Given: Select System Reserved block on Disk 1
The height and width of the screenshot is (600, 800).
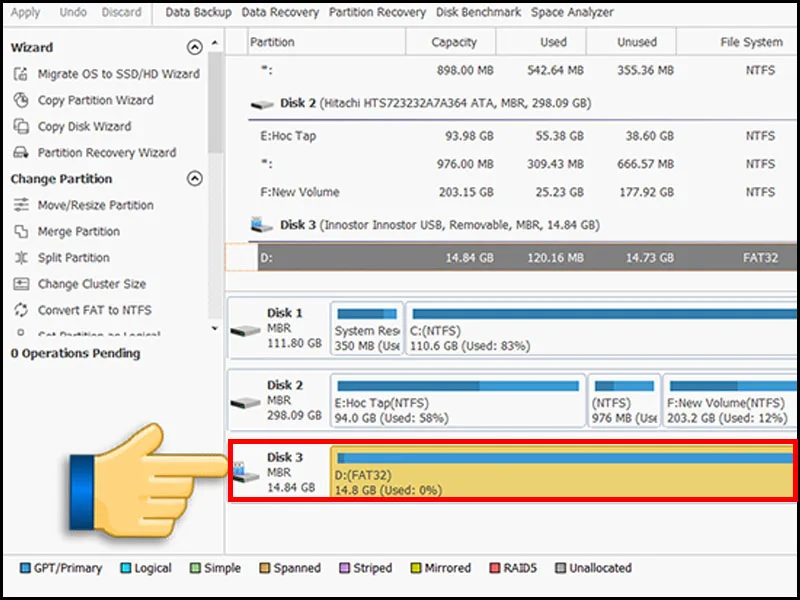Looking at the screenshot, I should coord(367,330).
